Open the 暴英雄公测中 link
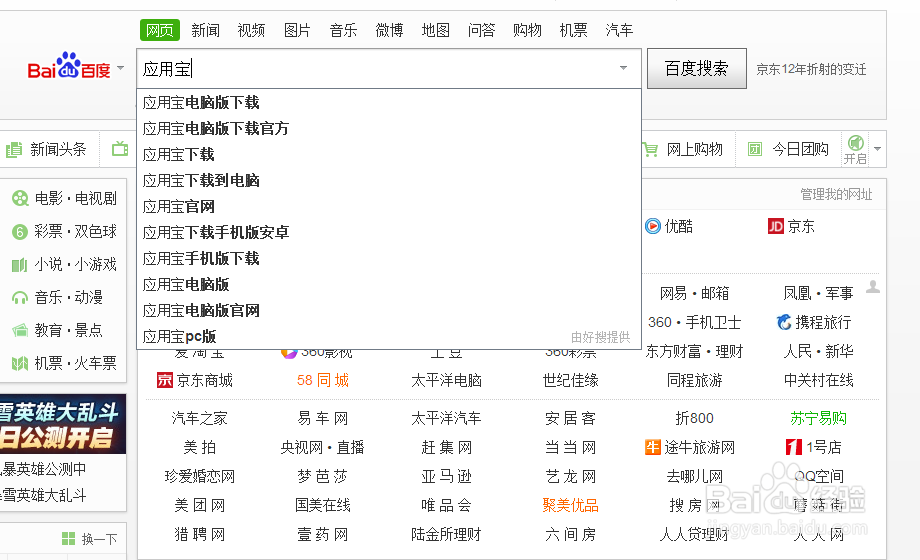Image resolution: width=920 pixels, height=560 pixels. pos(44,469)
